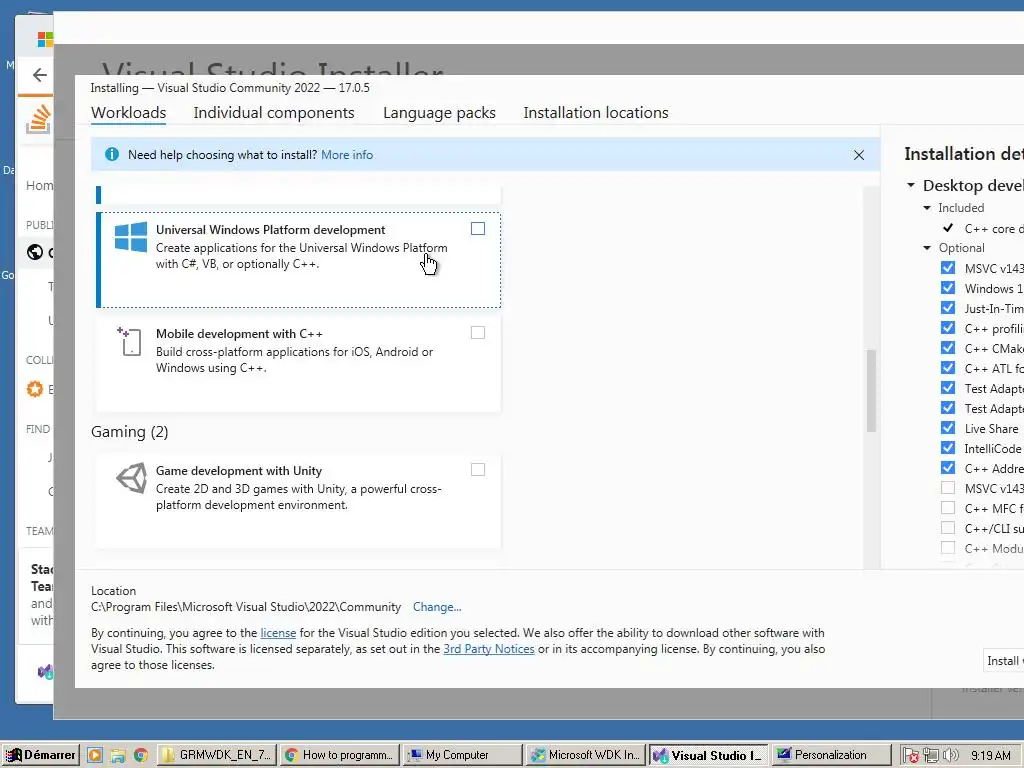Uncheck the C++ Address optional component

[948, 468]
